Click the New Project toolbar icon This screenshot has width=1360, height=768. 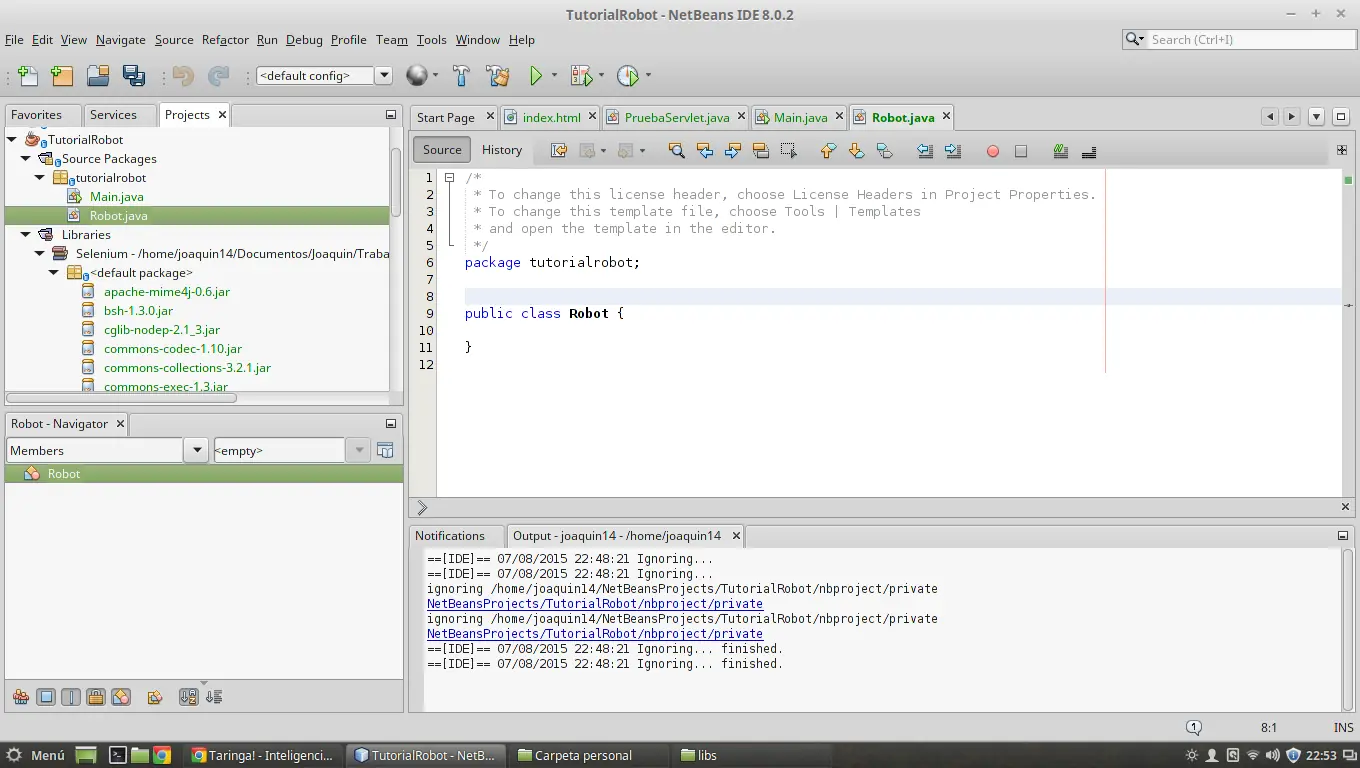(62, 75)
